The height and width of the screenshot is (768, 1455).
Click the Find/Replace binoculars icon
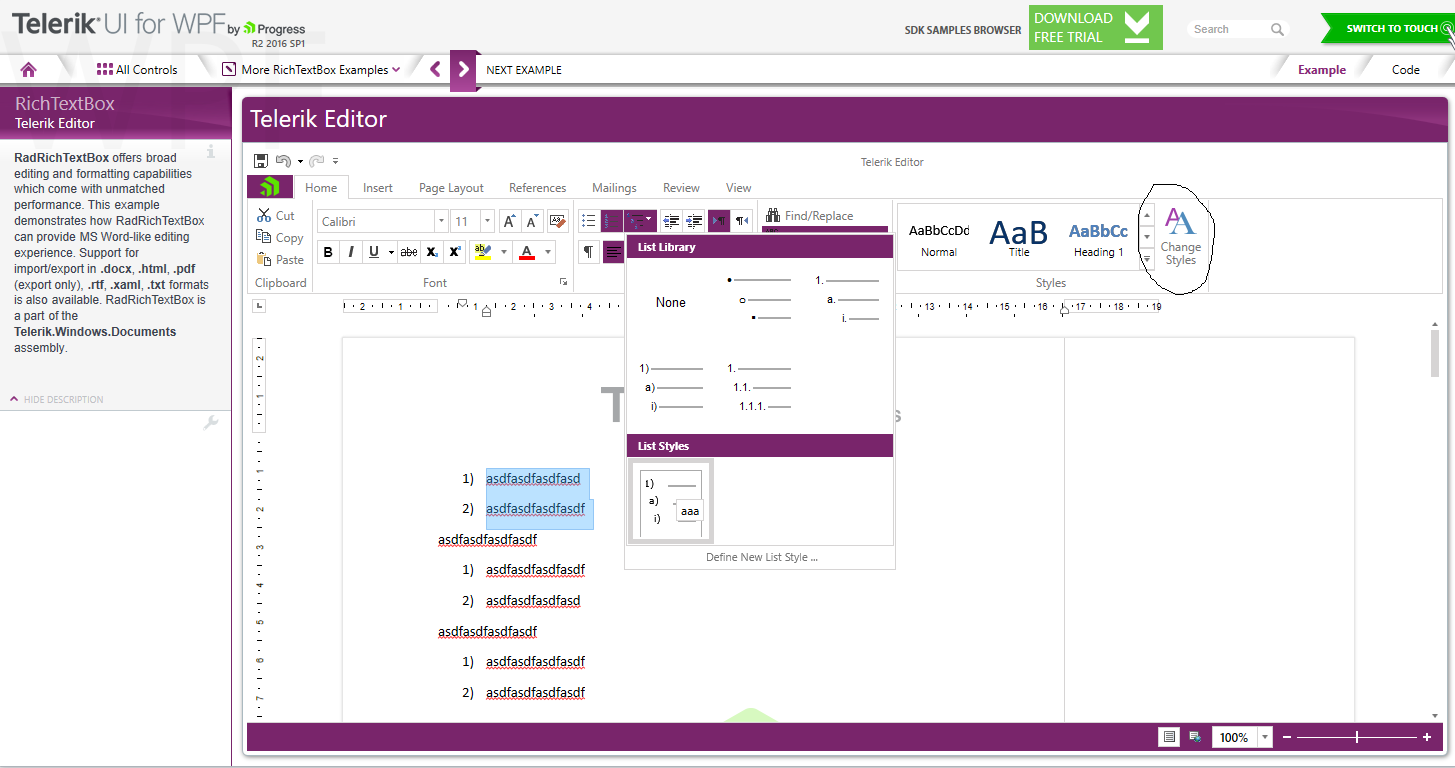coord(774,215)
